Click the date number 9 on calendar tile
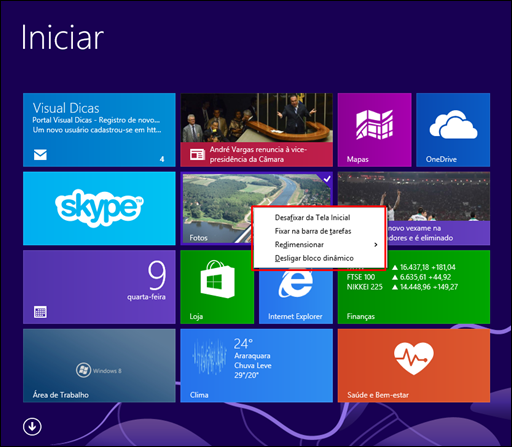This screenshot has height=447, width=512. (157, 275)
